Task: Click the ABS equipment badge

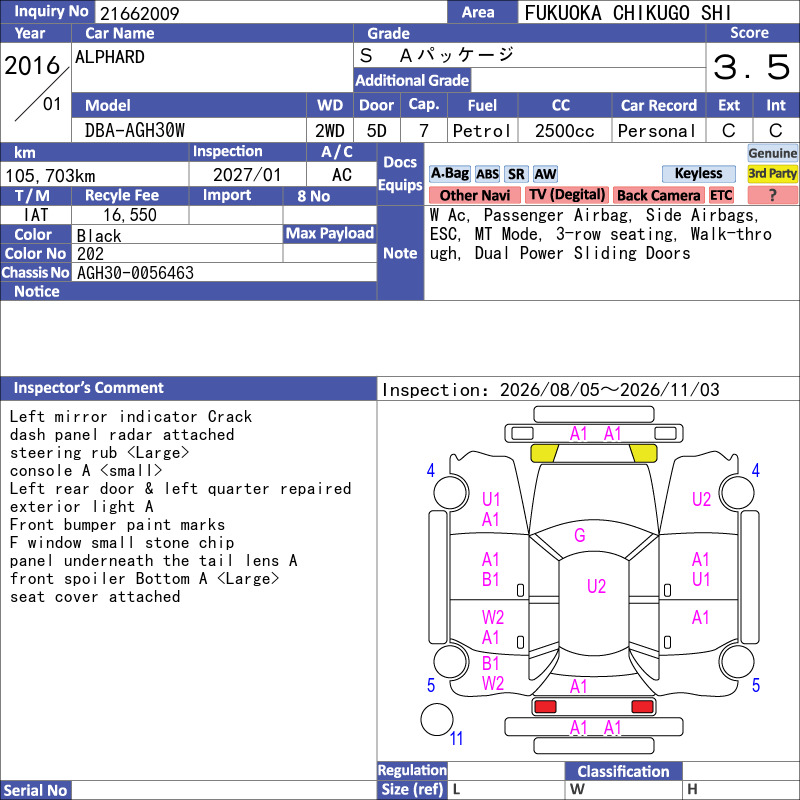Action: point(487,174)
